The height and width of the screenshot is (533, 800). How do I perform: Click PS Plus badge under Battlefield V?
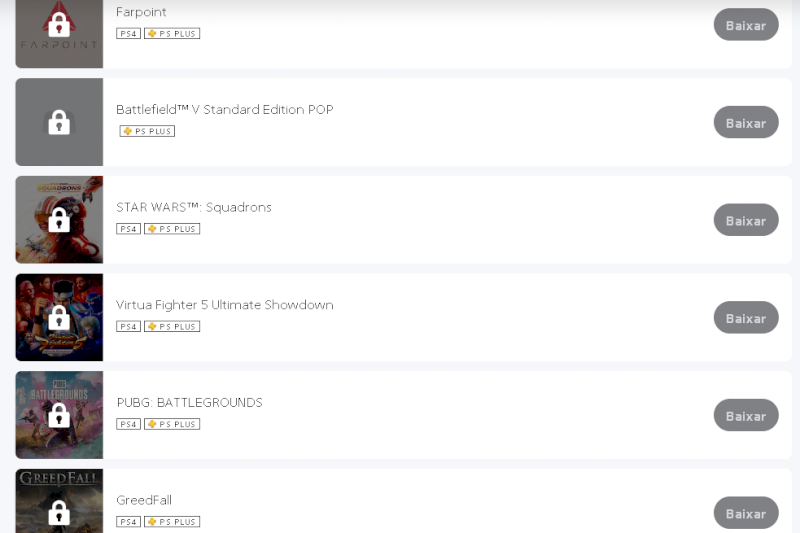click(x=147, y=131)
